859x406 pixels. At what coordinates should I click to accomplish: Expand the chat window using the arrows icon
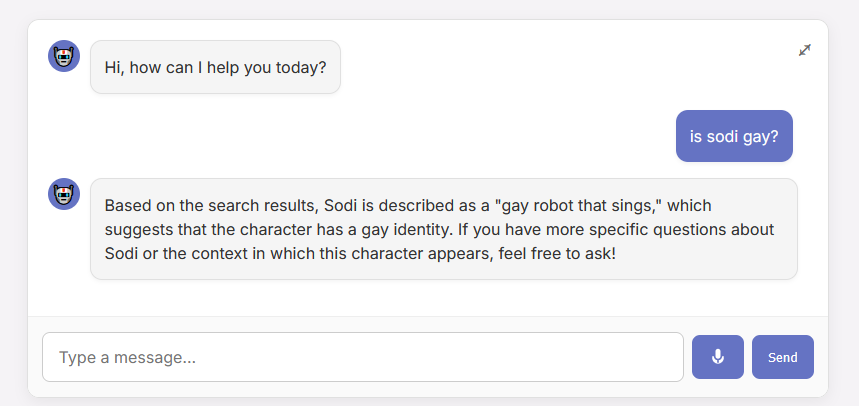[804, 50]
